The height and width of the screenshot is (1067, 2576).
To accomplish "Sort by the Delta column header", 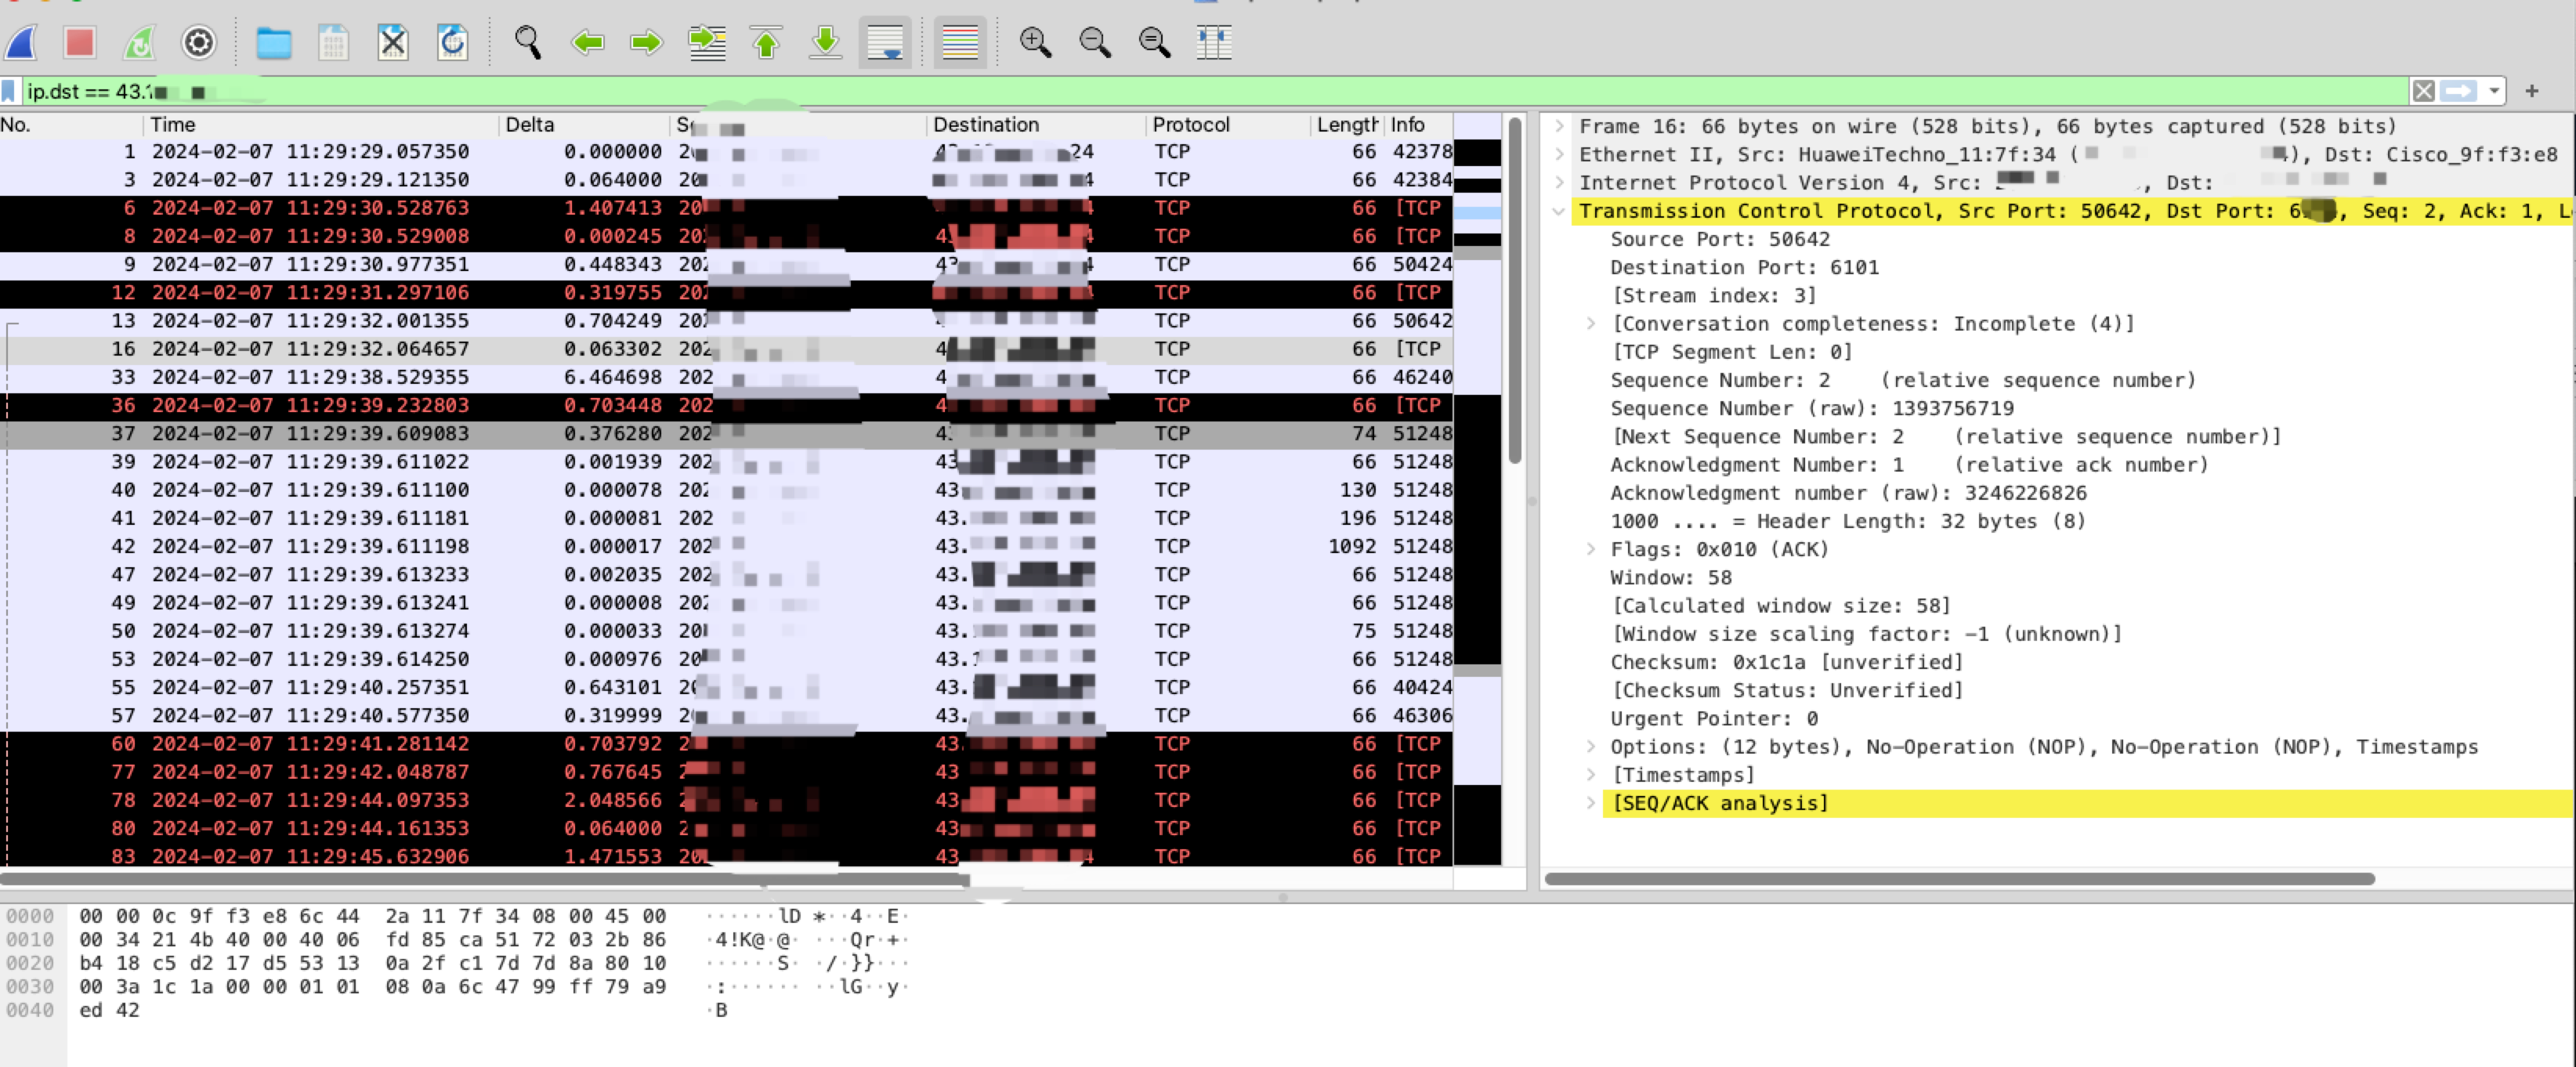I will coord(530,125).
